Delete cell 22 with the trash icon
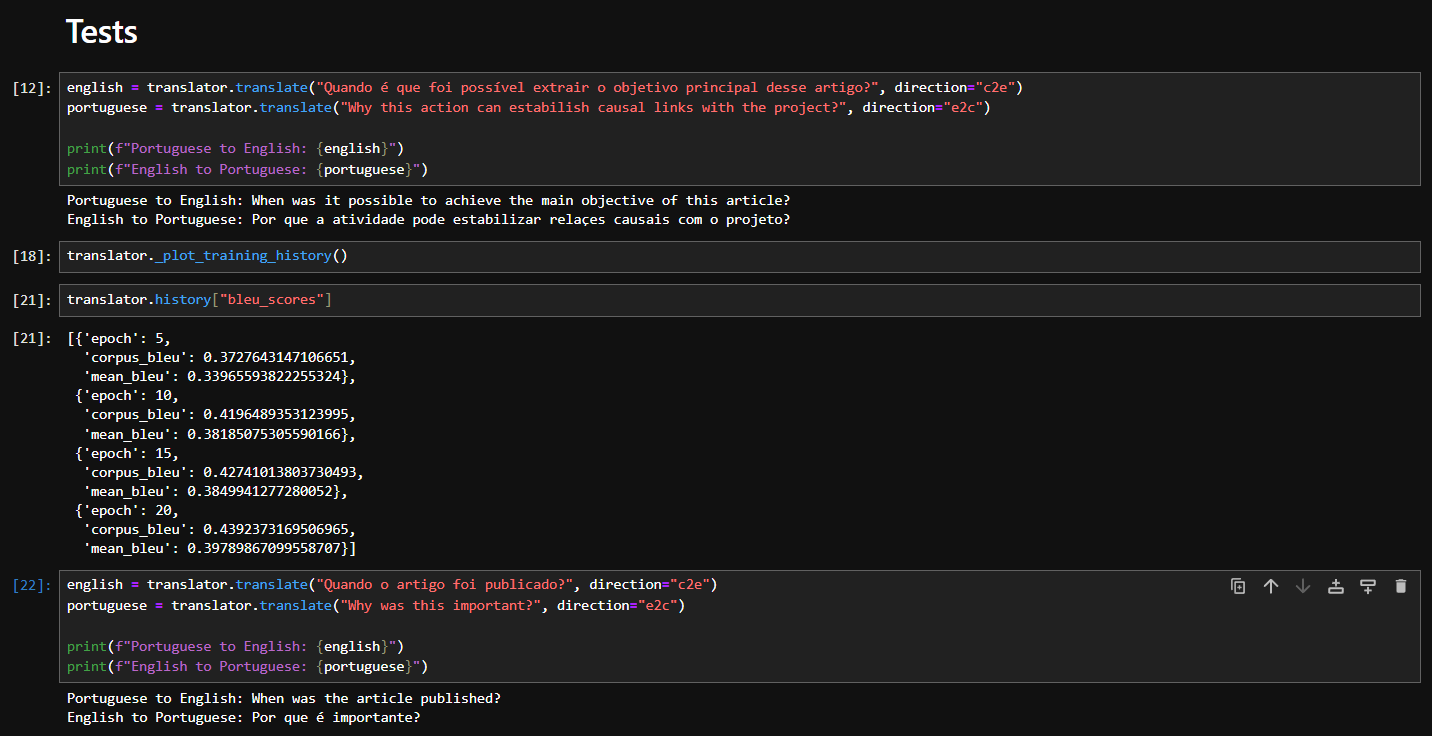The height and width of the screenshot is (736, 1432). [x=1401, y=586]
